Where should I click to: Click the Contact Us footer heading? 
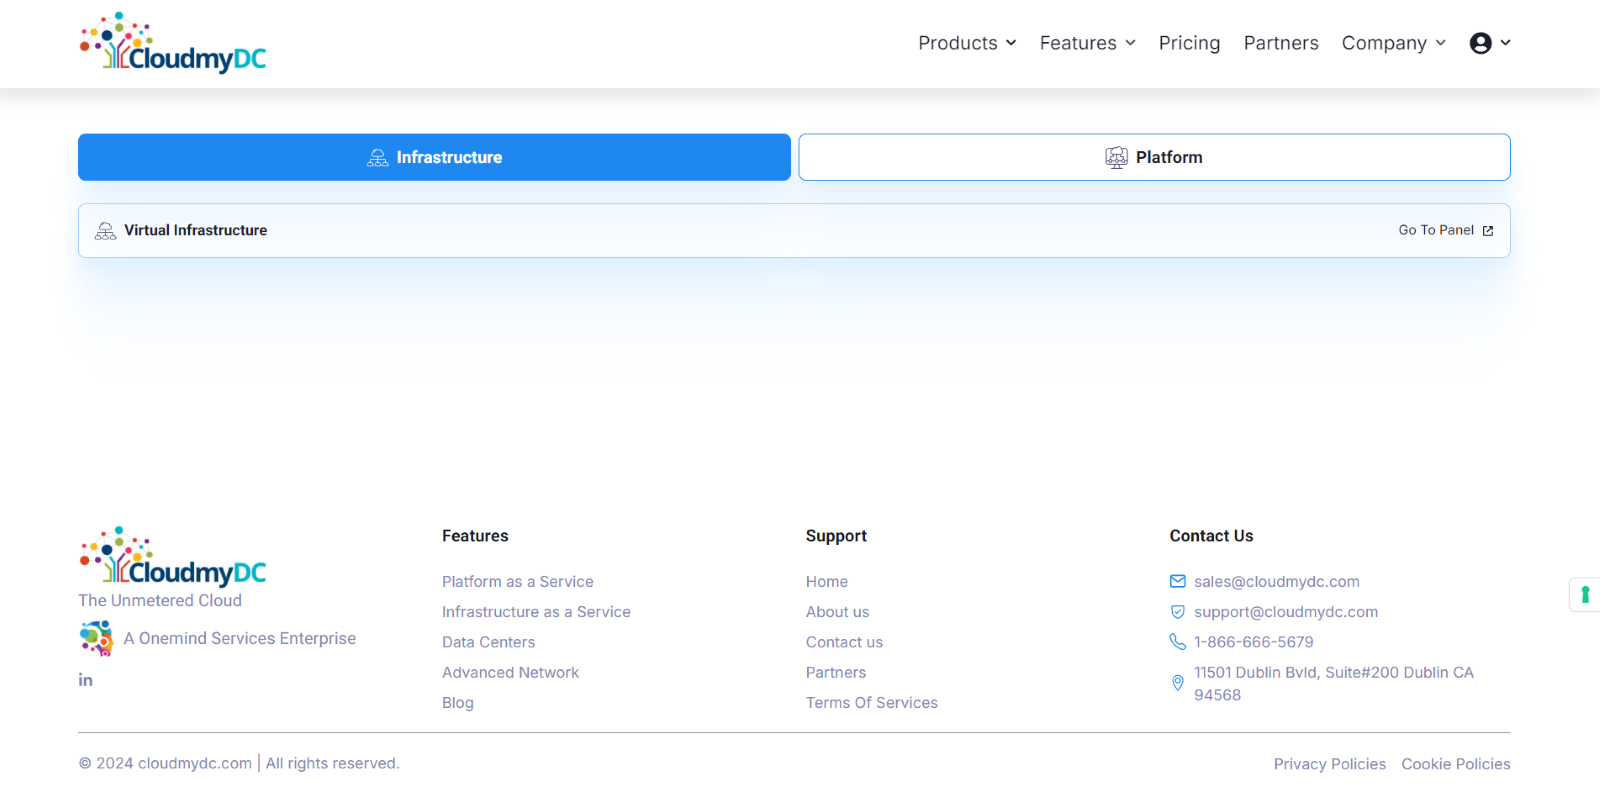pos(1211,536)
